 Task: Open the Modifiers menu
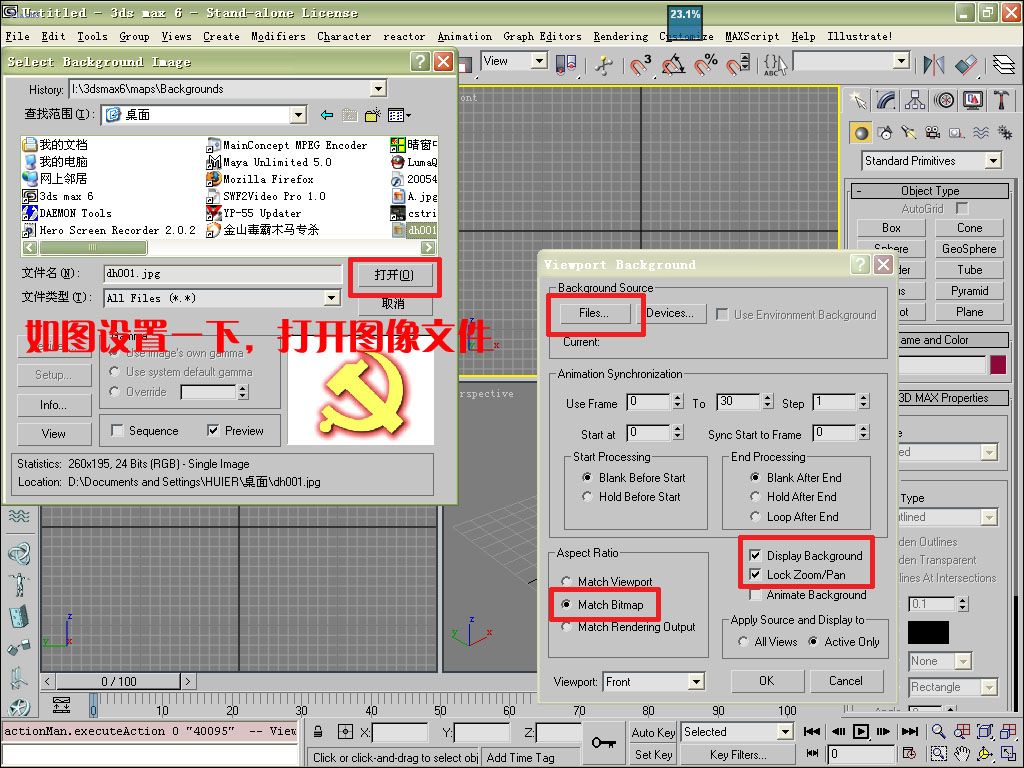pos(278,36)
